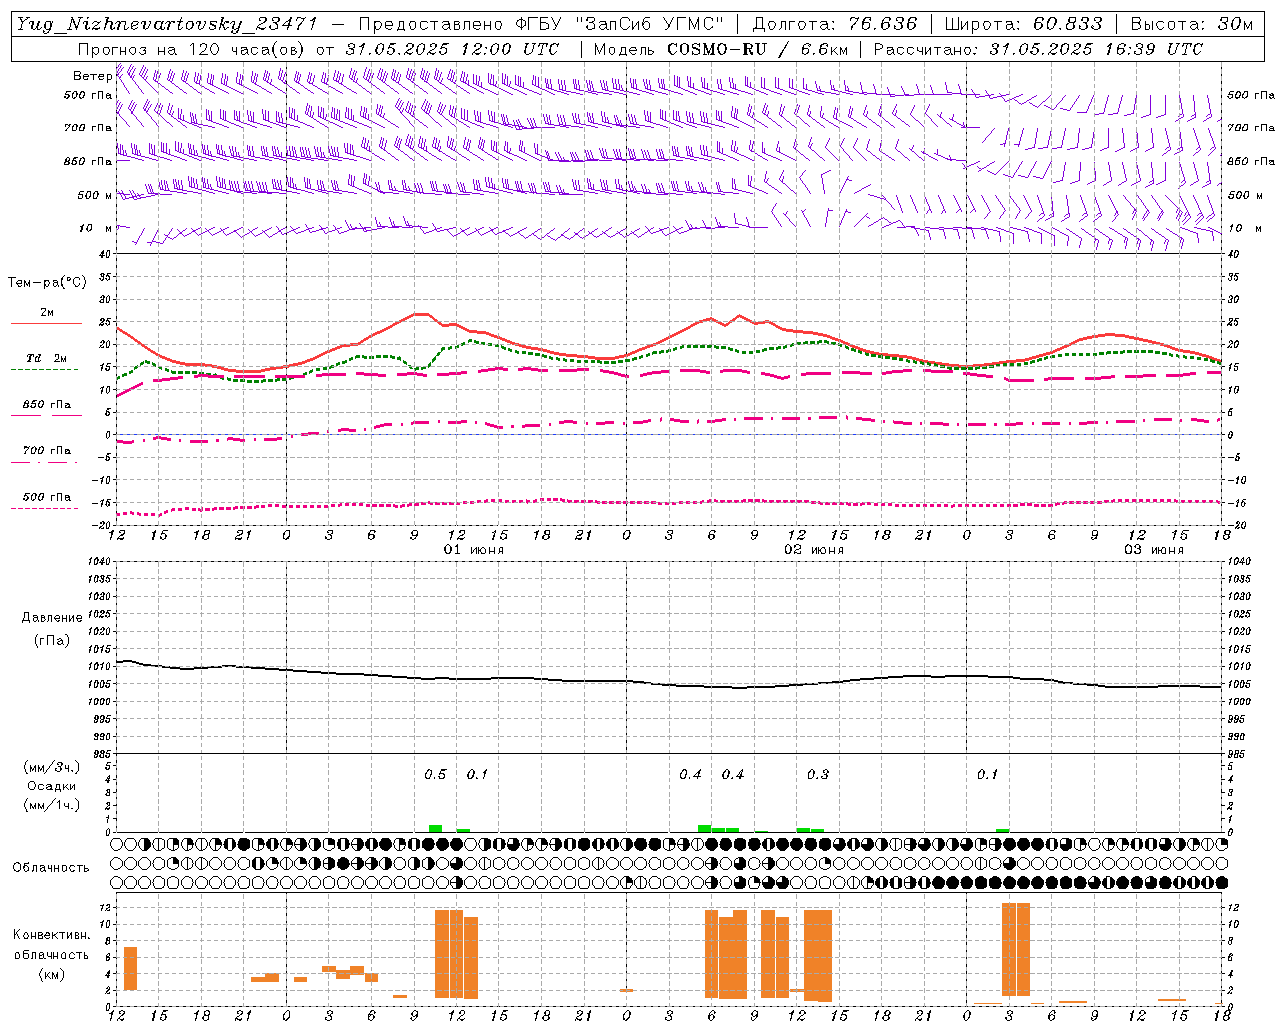Click the Осадки precipitation label
The image size is (1280, 1024).
[53, 786]
